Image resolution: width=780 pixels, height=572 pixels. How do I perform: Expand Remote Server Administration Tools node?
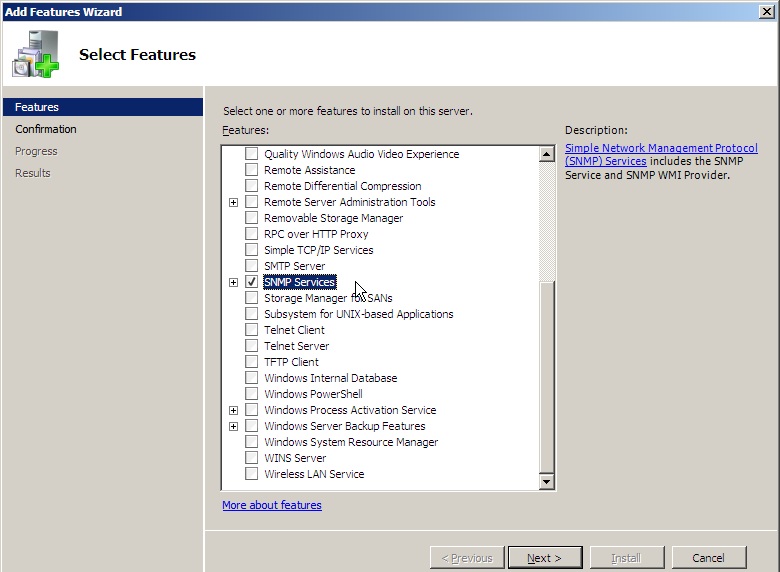[x=234, y=202]
